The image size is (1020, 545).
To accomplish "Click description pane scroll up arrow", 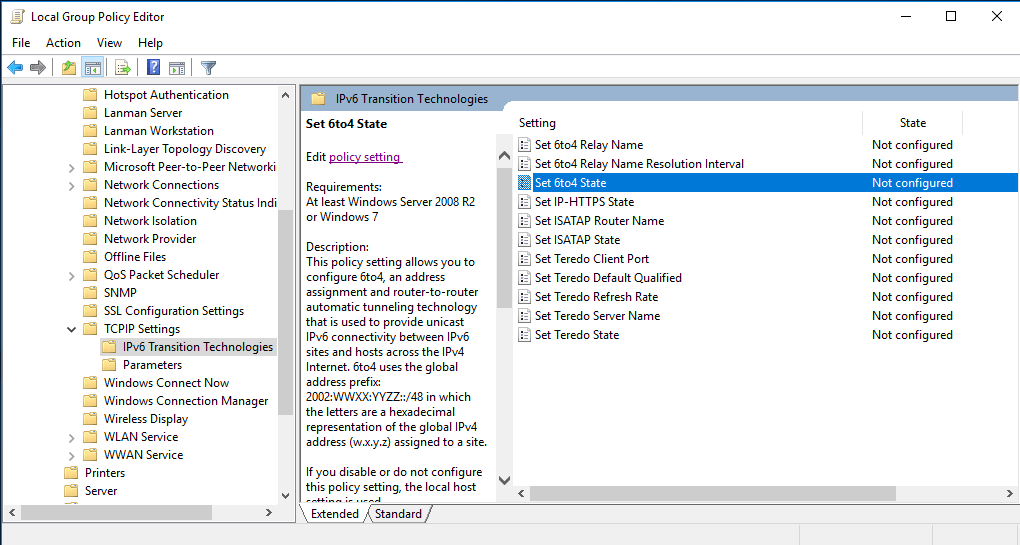I will (504, 156).
